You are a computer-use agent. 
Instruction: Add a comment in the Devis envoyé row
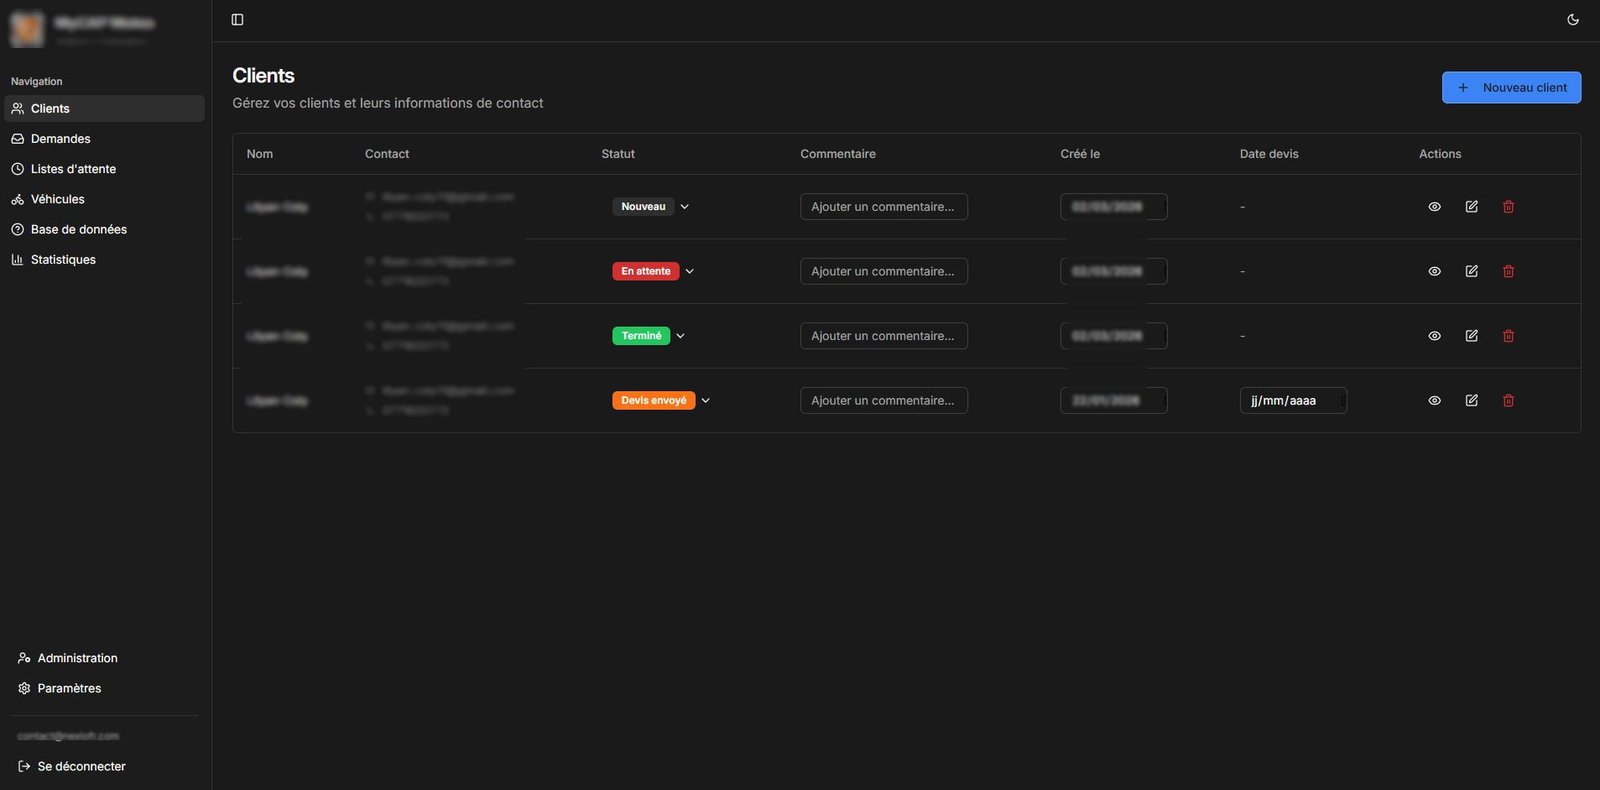pos(884,401)
